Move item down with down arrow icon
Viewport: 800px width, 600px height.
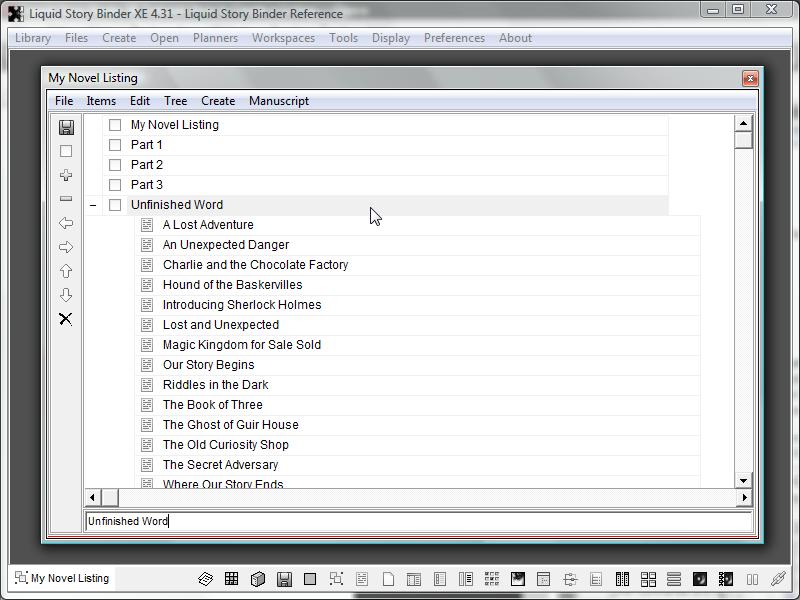click(x=66, y=295)
